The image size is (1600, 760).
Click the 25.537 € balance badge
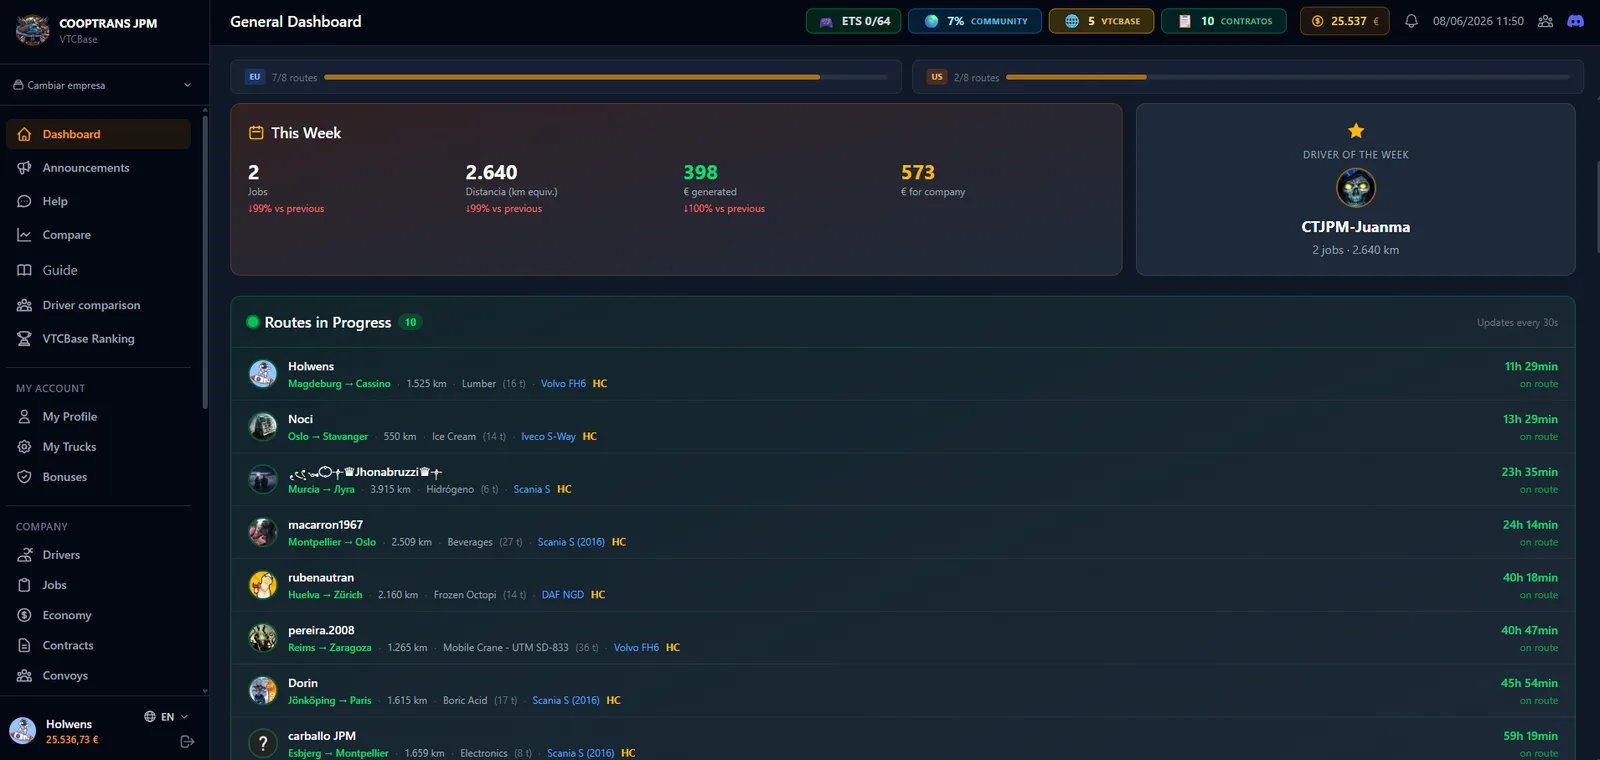[1345, 21]
